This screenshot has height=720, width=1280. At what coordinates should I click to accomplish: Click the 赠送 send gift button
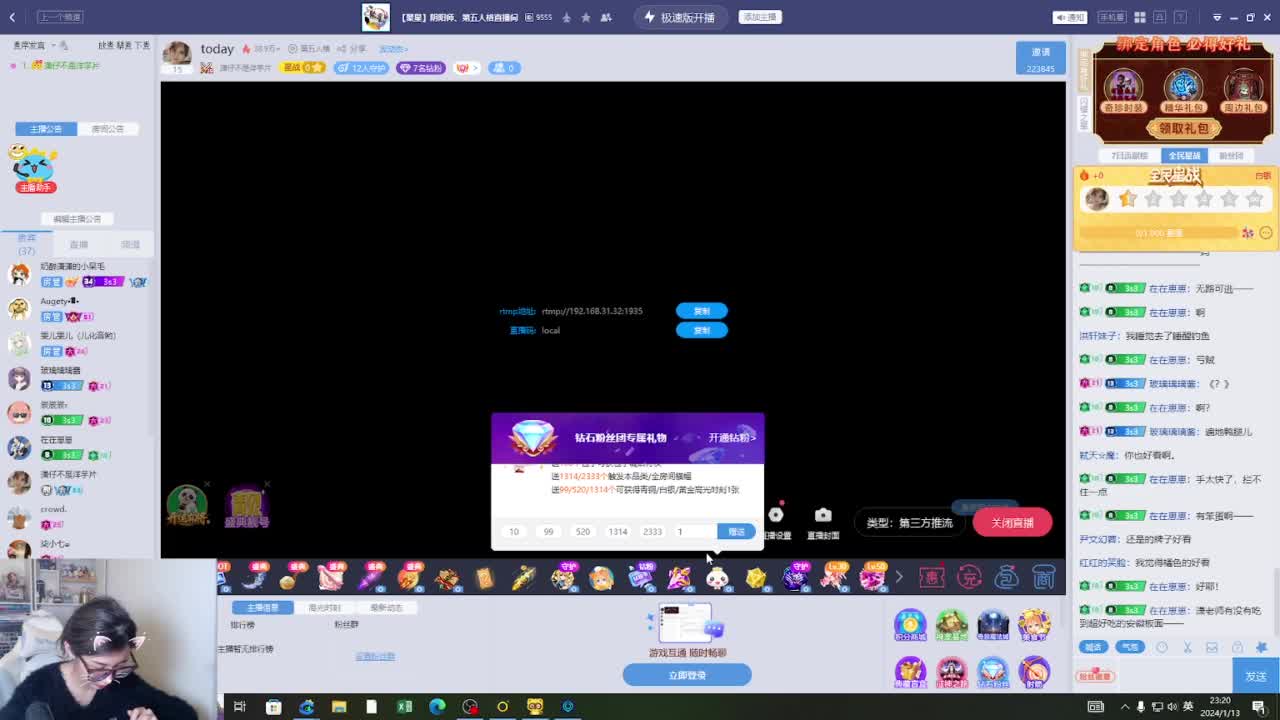point(737,532)
